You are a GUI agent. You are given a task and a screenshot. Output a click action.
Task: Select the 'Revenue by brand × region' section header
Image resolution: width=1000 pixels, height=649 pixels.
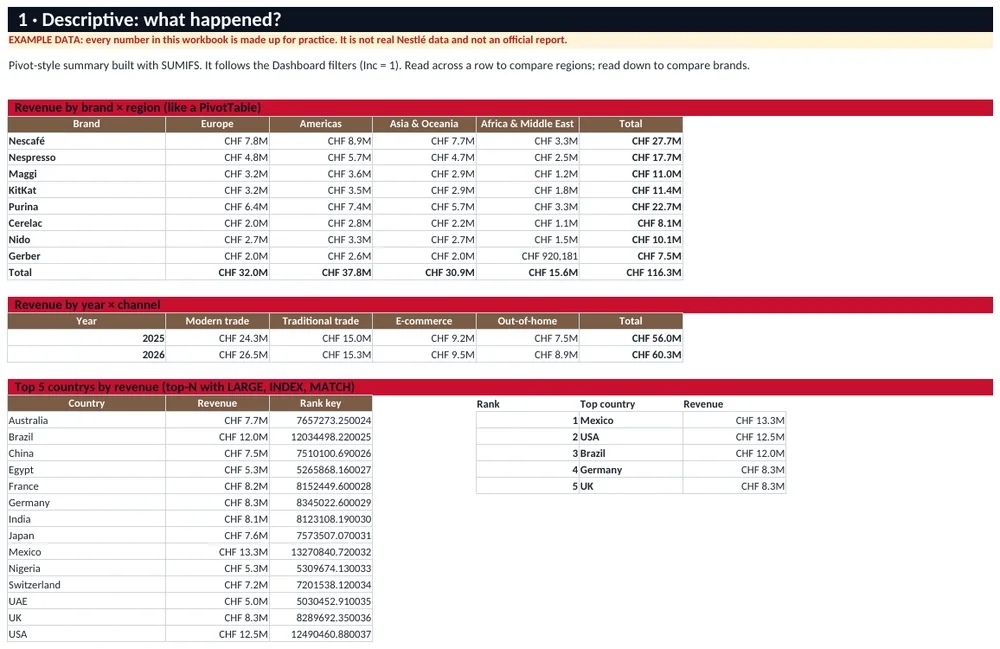click(x=500, y=108)
